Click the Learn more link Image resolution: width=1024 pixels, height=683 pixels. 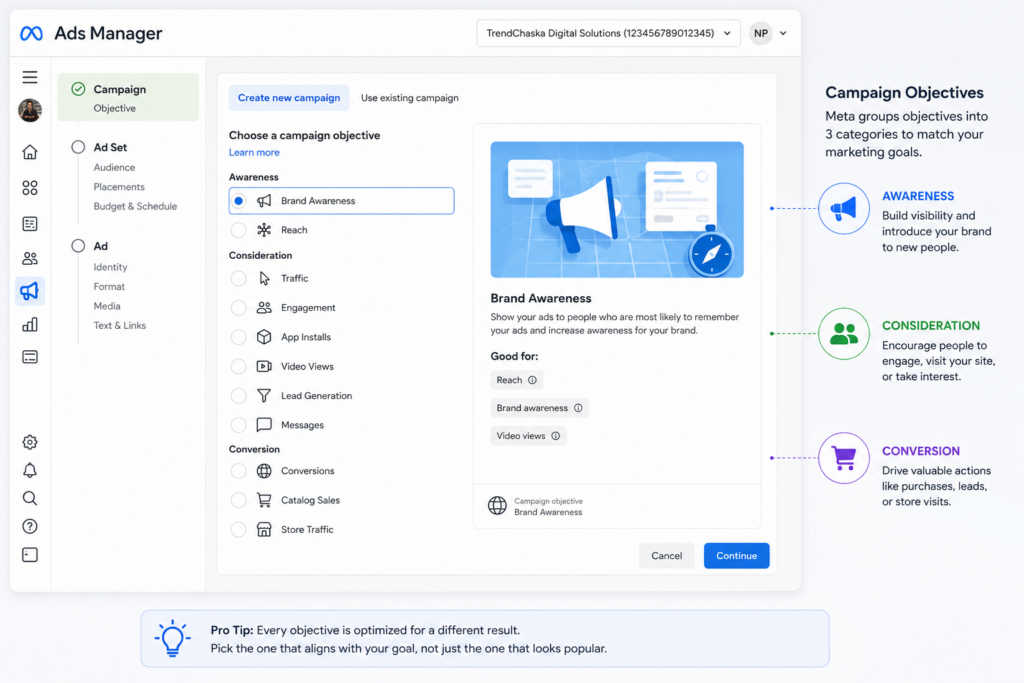[x=254, y=153]
